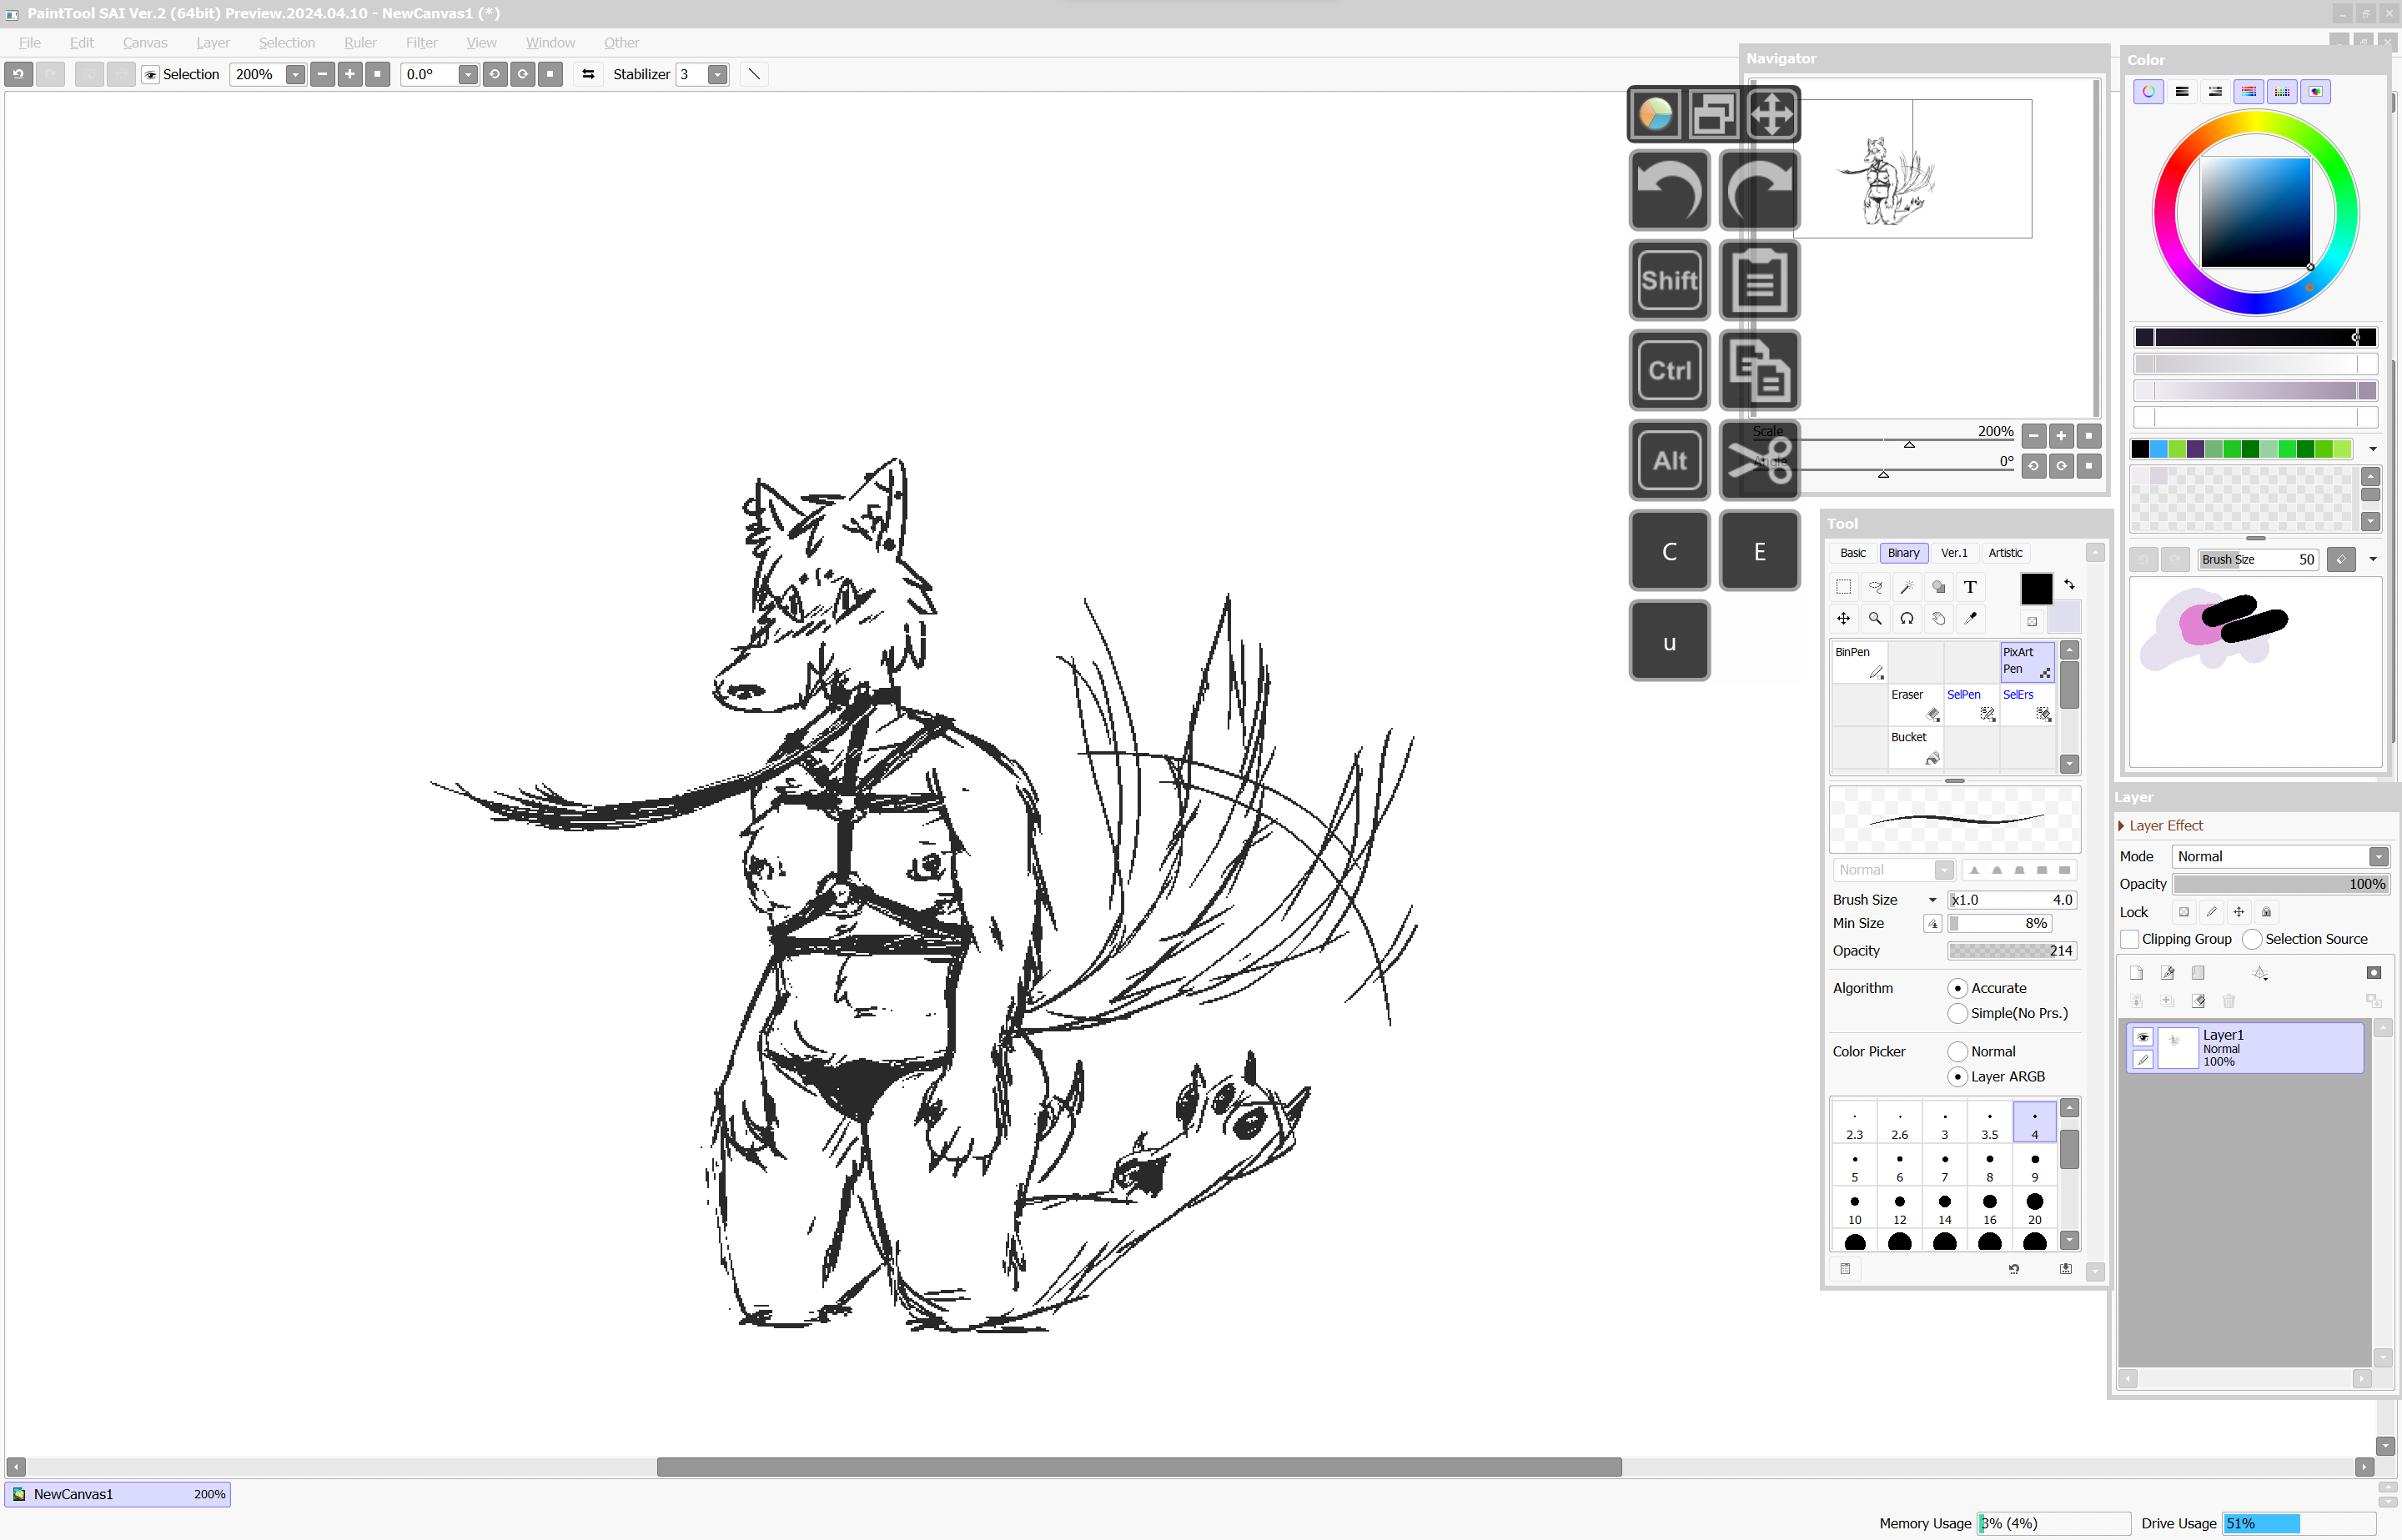The width and height of the screenshot is (2402, 1540).
Task: Toggle lock all for the layer
Action: 2267,912
